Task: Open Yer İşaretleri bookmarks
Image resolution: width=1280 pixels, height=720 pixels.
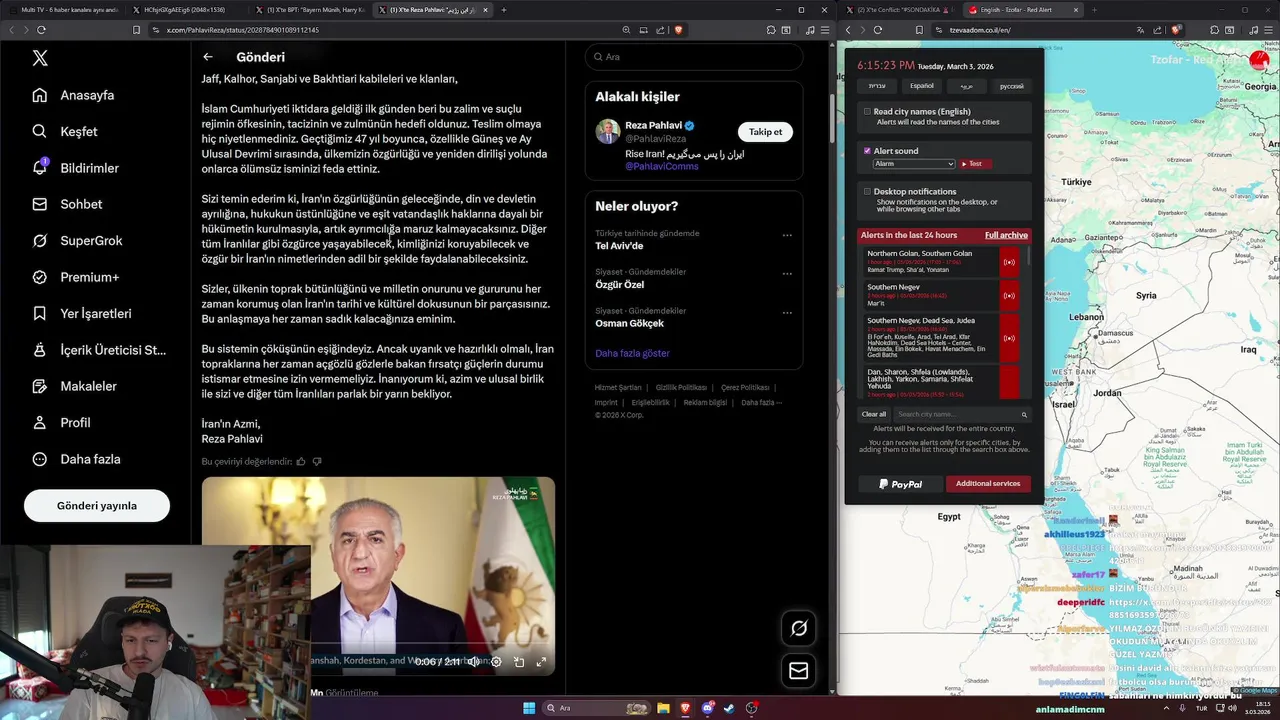Action: pyautogui.click(x=82, y=313)
